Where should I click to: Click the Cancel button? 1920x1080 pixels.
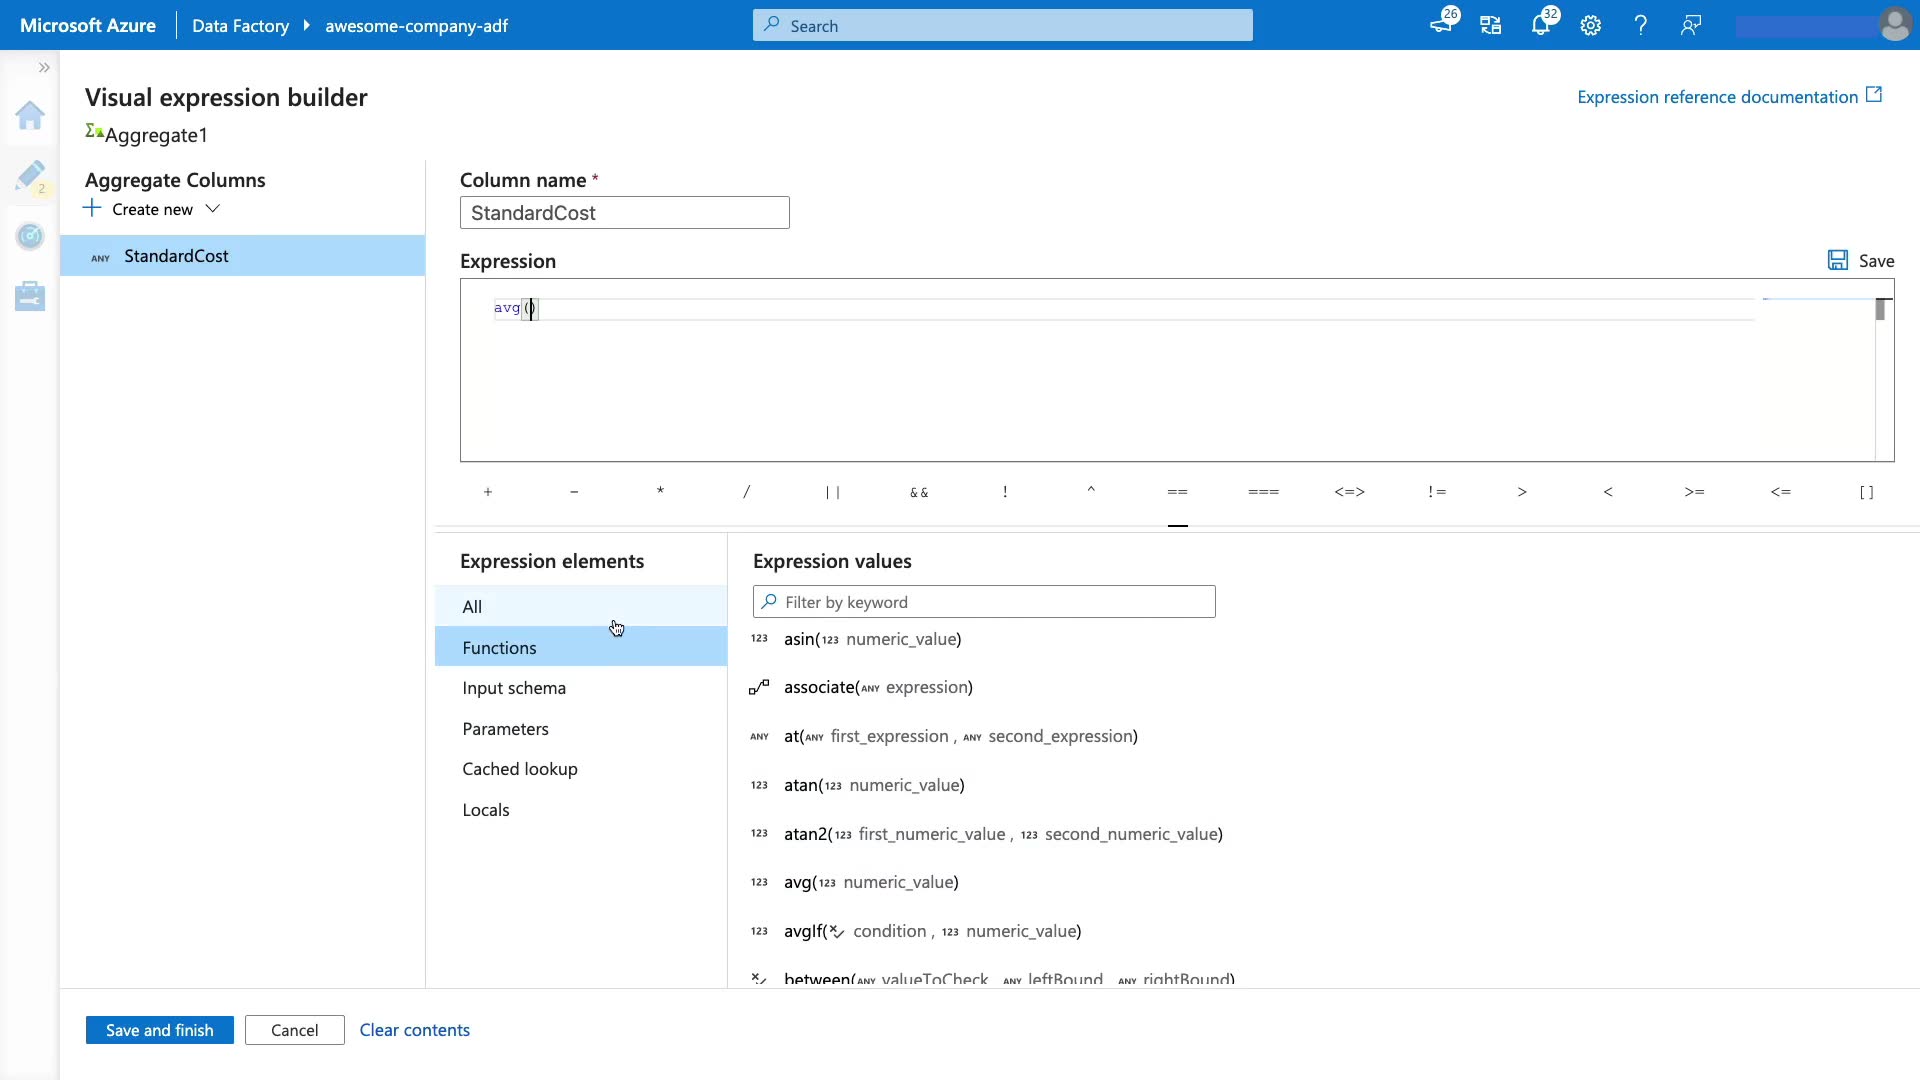(x=294, y=1030)
